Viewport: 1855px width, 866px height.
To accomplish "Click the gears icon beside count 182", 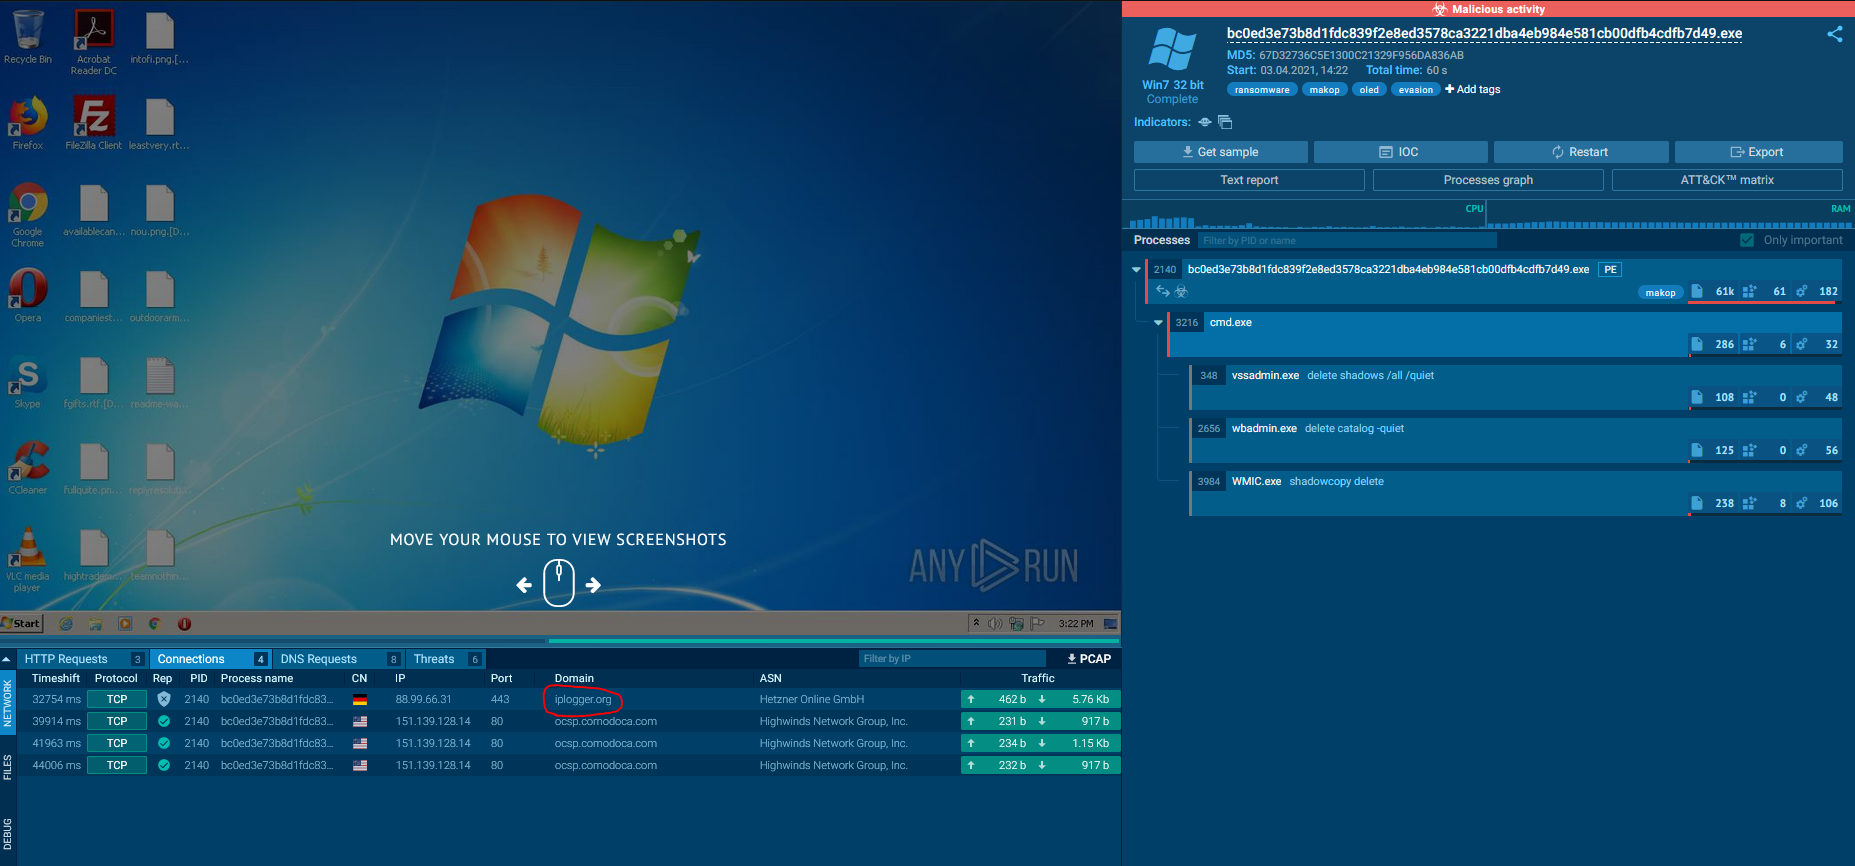I will [x=1801, y=291].
